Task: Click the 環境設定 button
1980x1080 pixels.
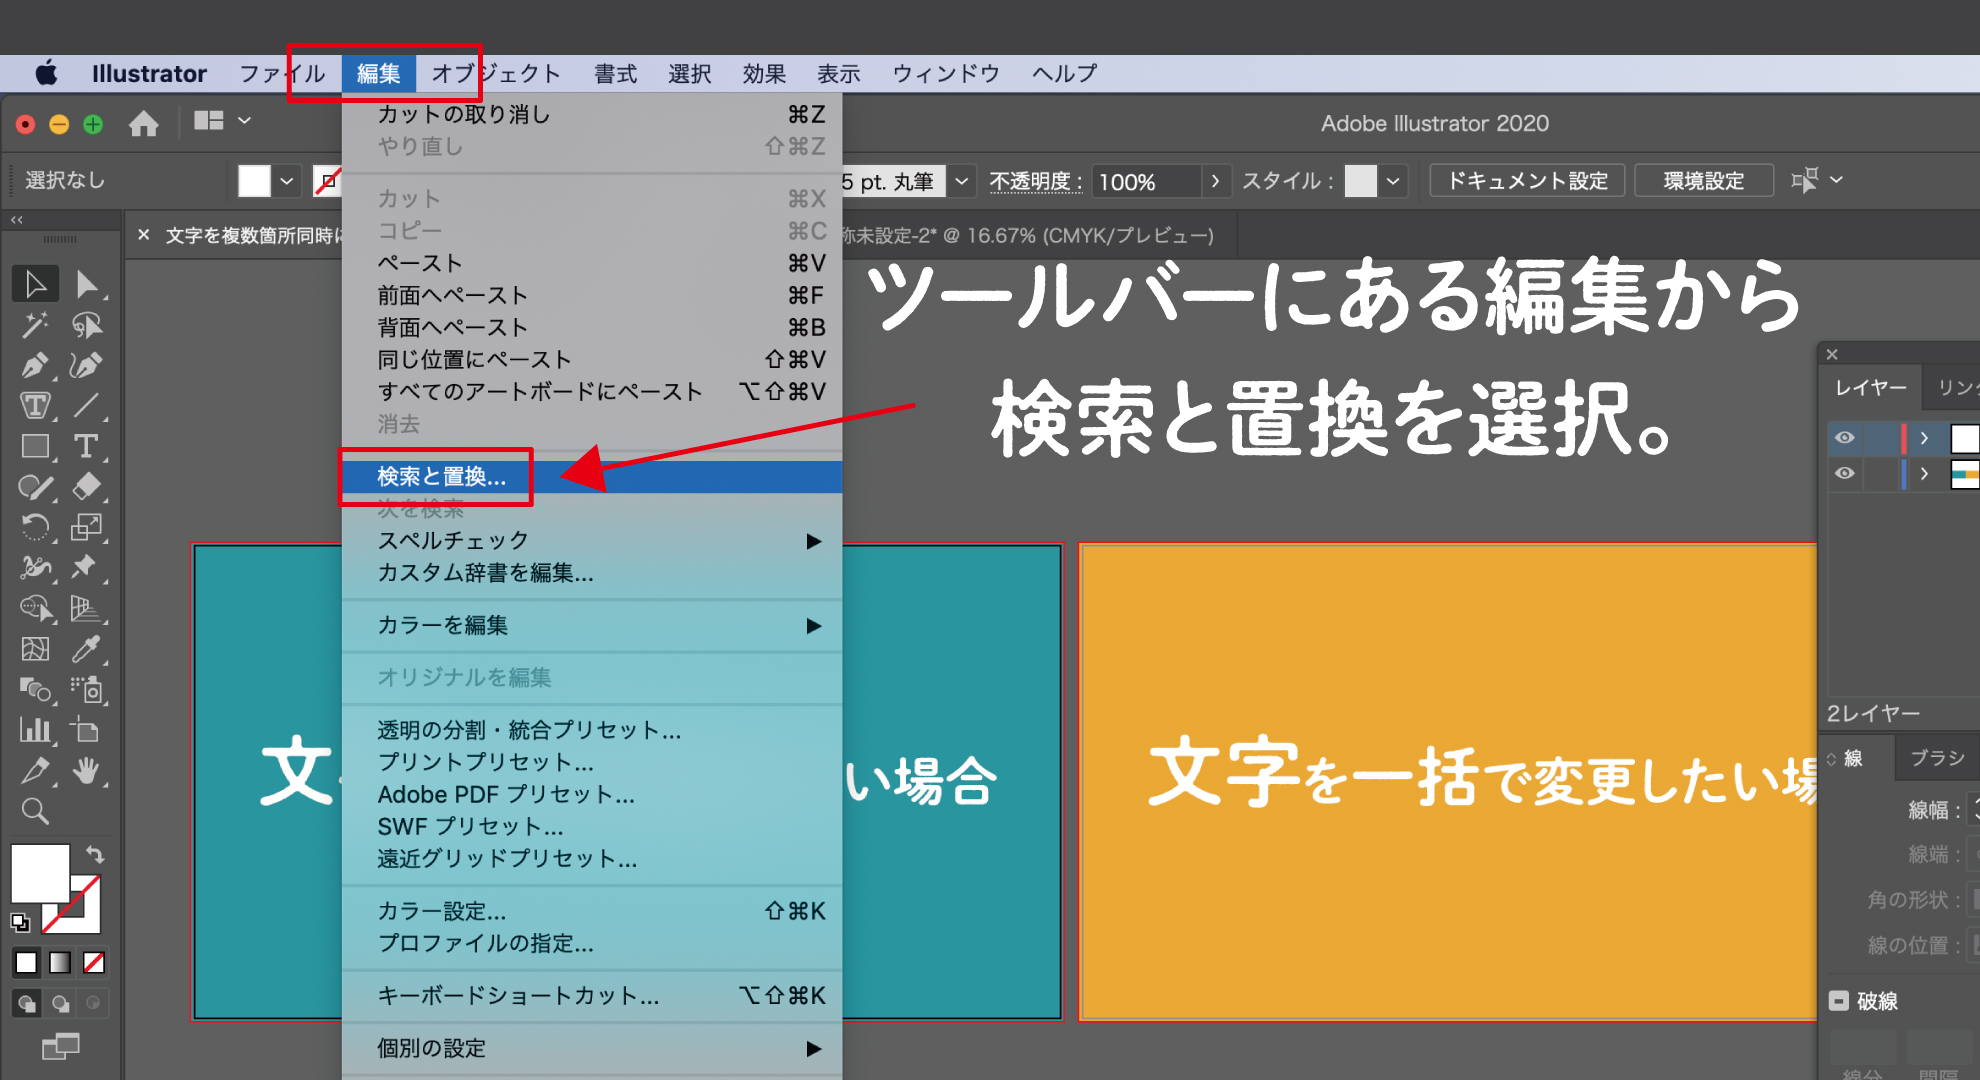Action: [x=1703, y=181]
